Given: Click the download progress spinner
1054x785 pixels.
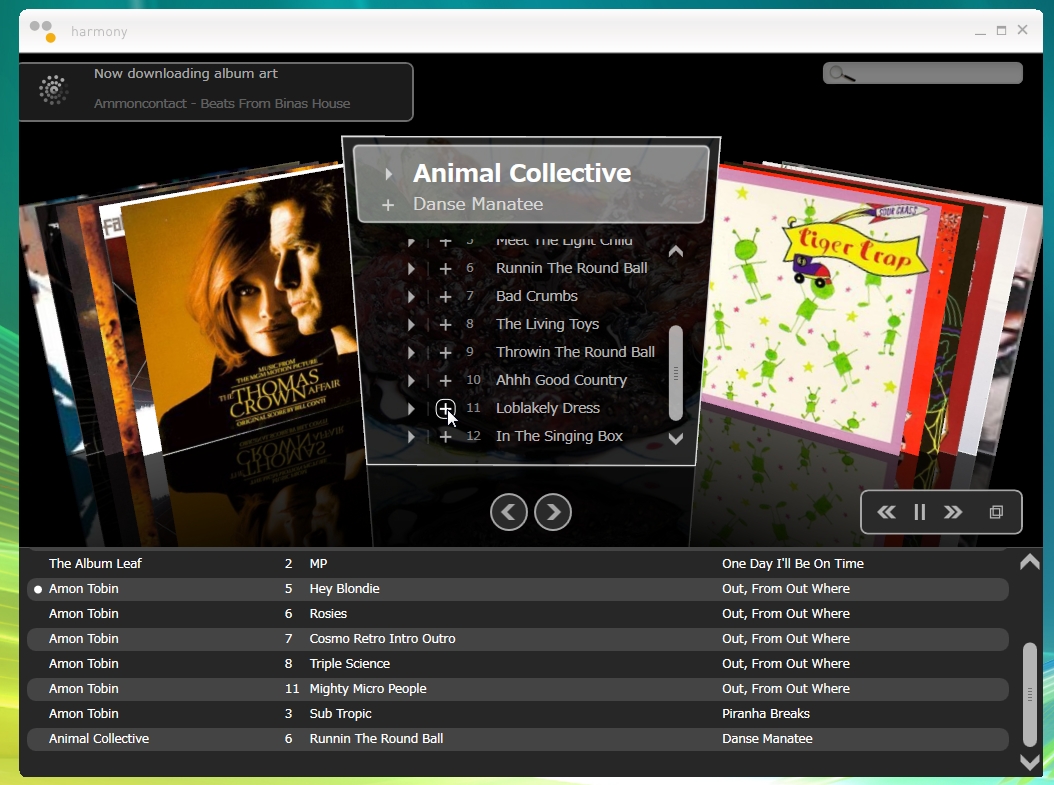Looking at the screenshot, I should pos(52,89).
